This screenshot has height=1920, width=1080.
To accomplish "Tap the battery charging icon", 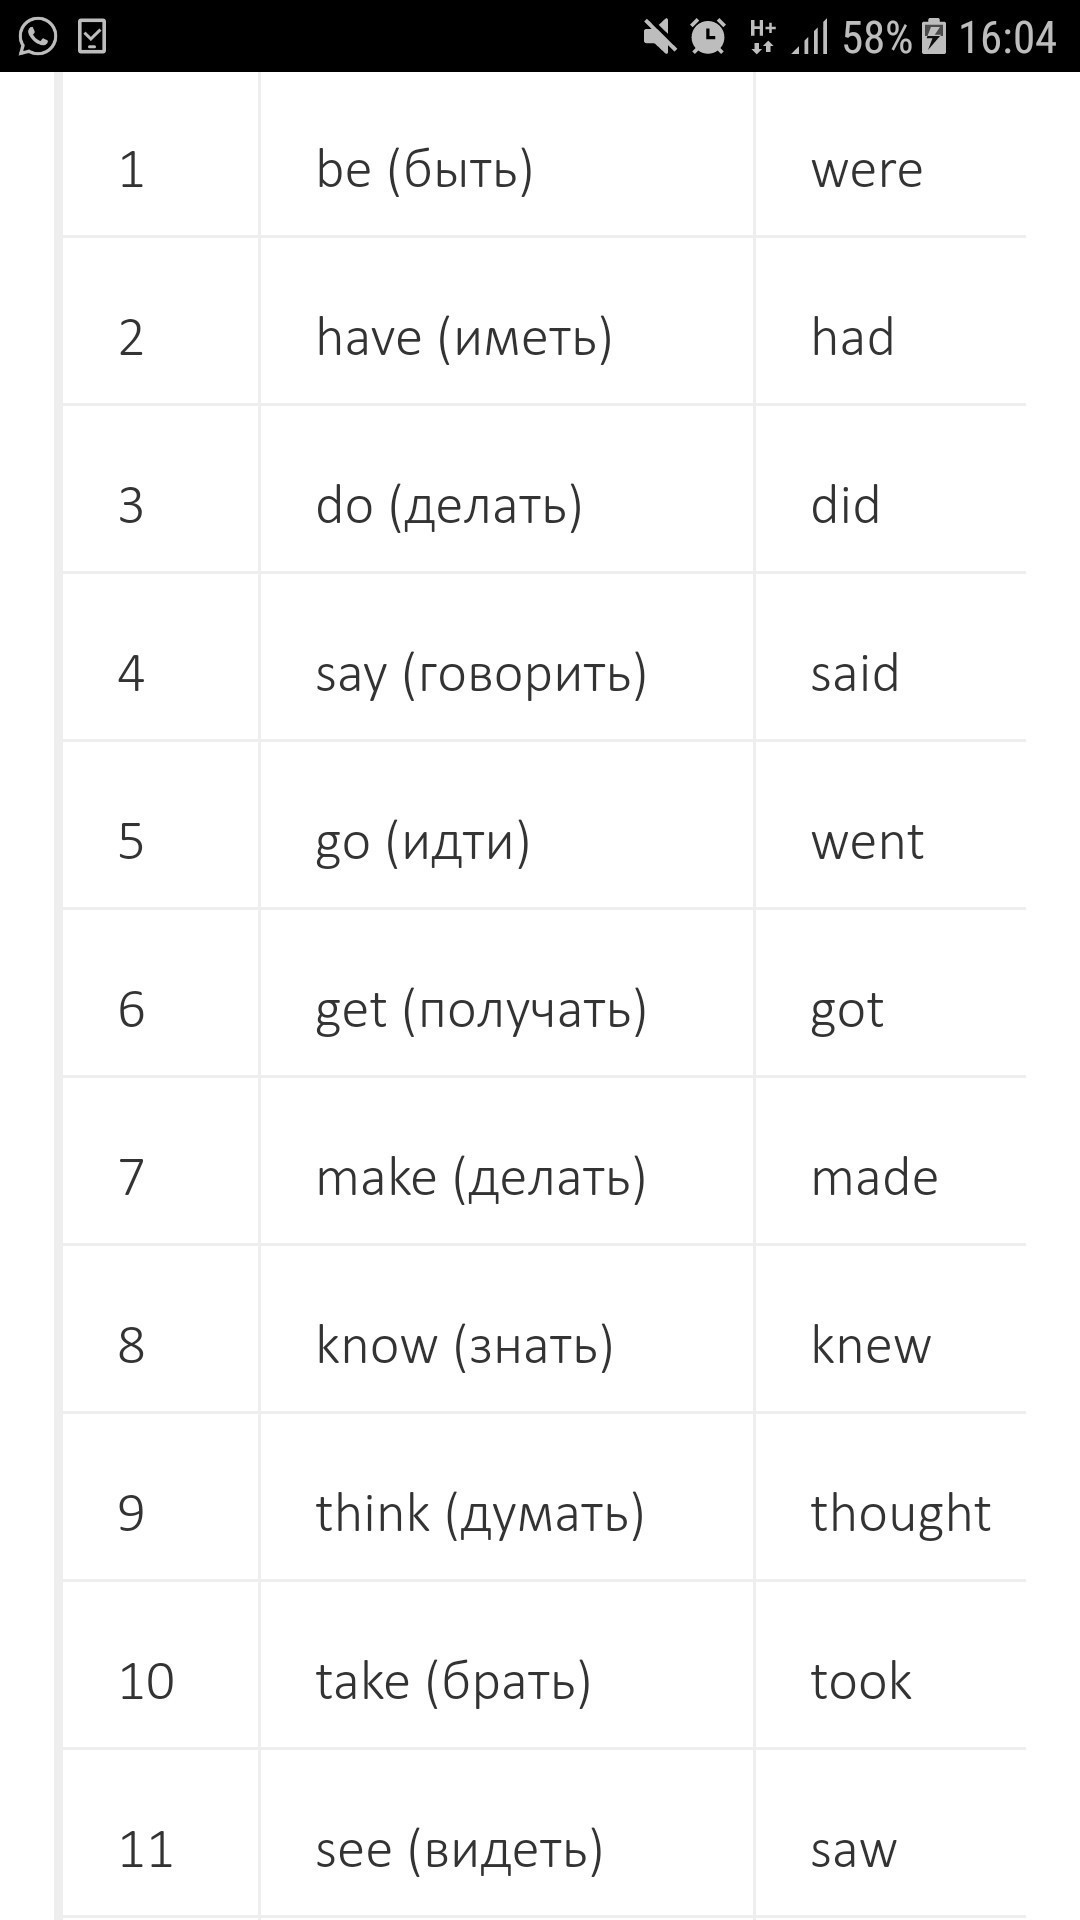I will [x=934, y=36].
